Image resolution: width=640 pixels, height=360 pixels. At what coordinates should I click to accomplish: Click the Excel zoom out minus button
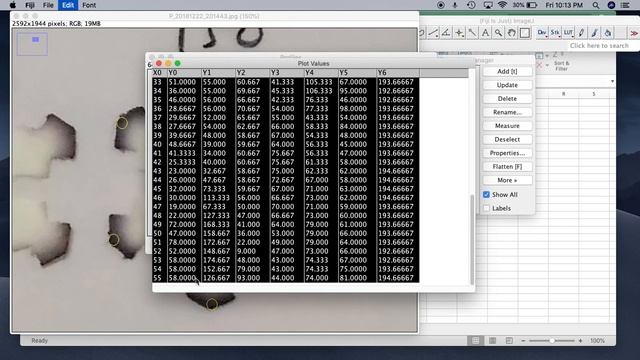coord(523,340)
